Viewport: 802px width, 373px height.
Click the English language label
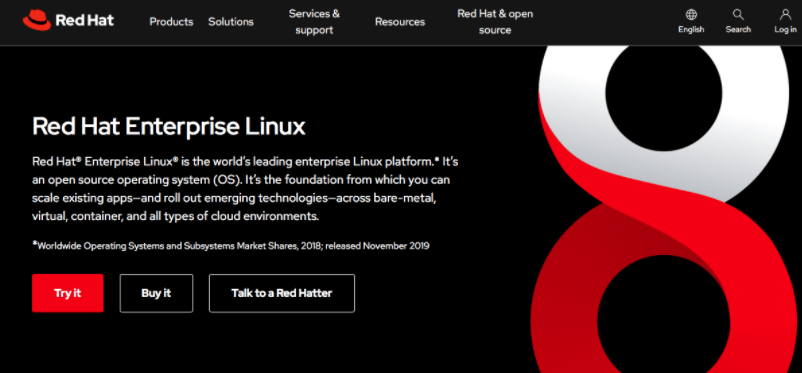[691, 30]
